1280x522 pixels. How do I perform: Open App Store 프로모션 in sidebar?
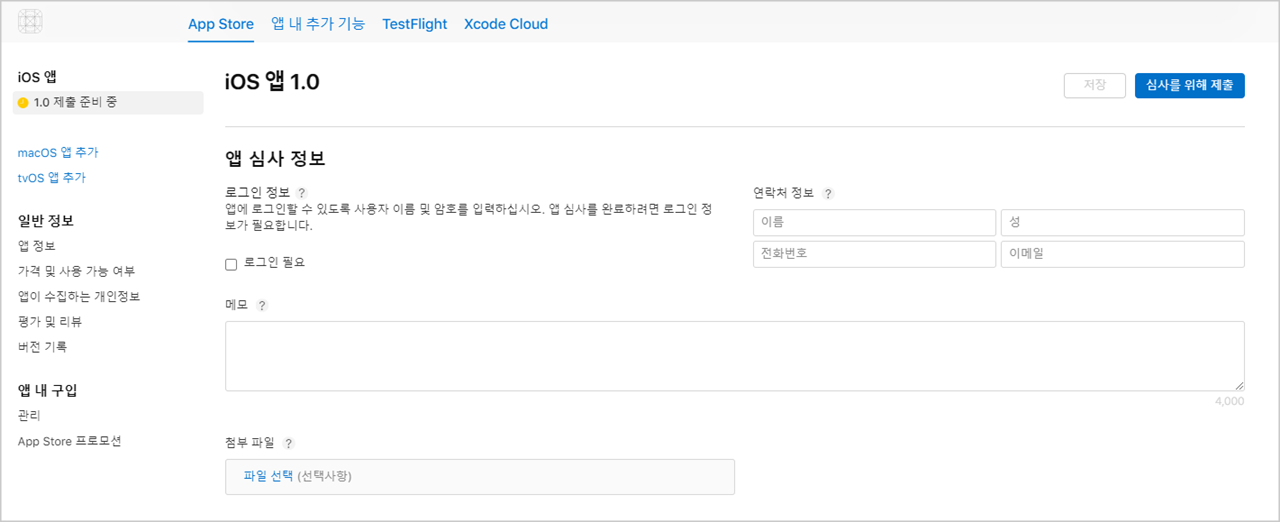tap(70, 441)
